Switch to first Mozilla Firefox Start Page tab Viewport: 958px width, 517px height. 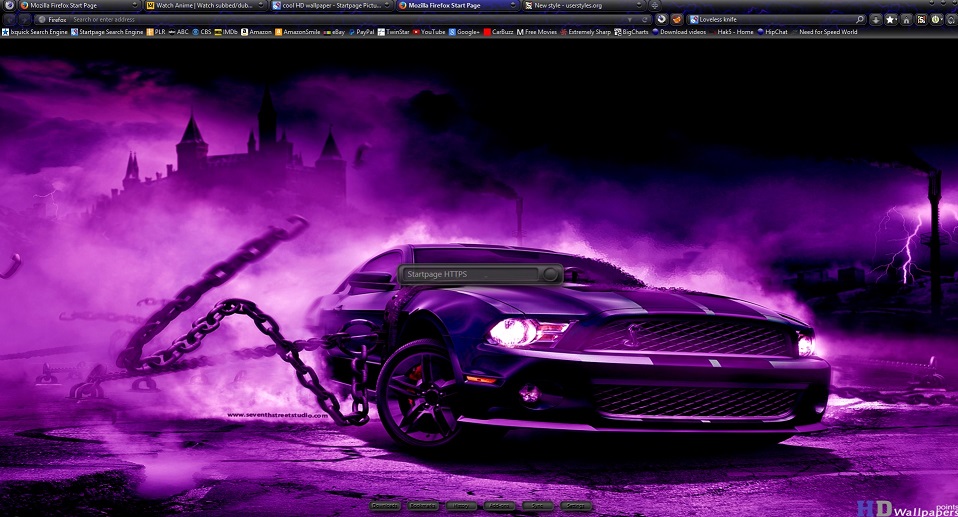coord(79,6)
